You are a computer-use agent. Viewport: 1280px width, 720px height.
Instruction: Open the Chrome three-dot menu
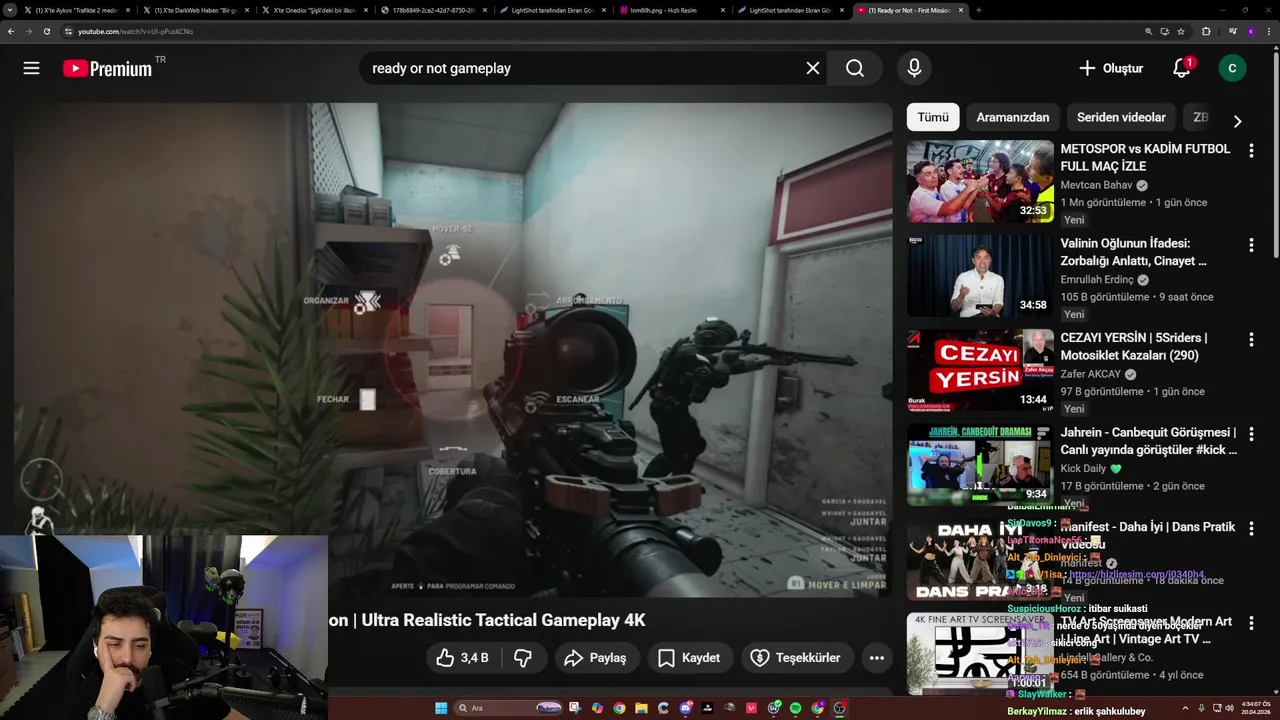(1267, 31)
